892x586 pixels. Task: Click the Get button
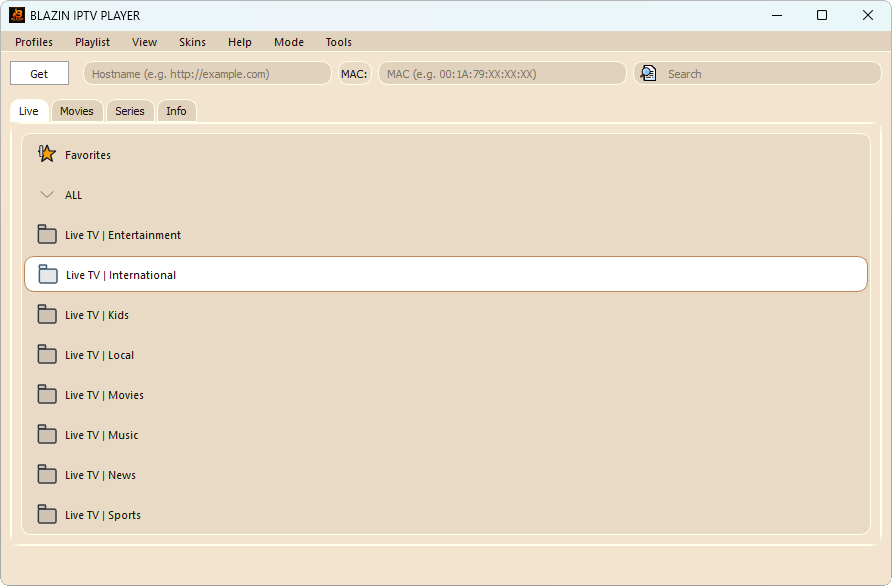coord(39,73)
